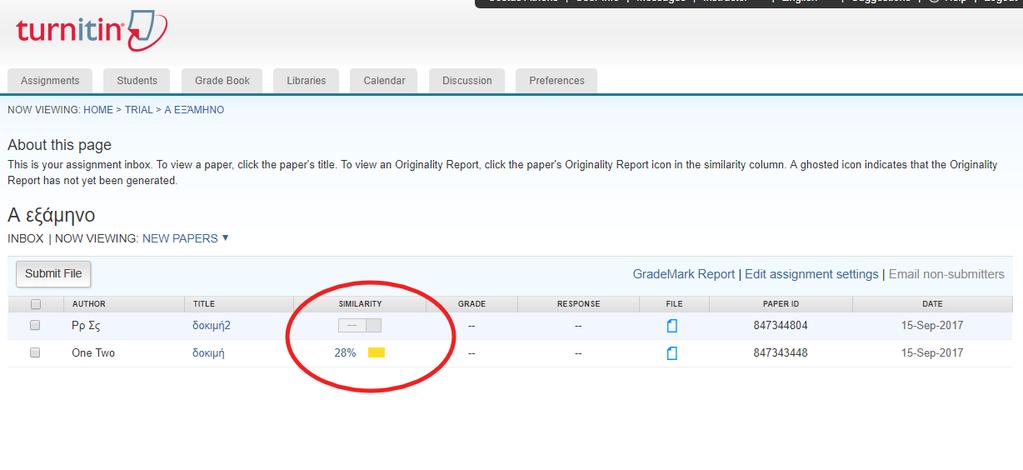Go to HOME in the breadcrumb
The height and width of the screenshot is (470, 1023).
[98, 110]
